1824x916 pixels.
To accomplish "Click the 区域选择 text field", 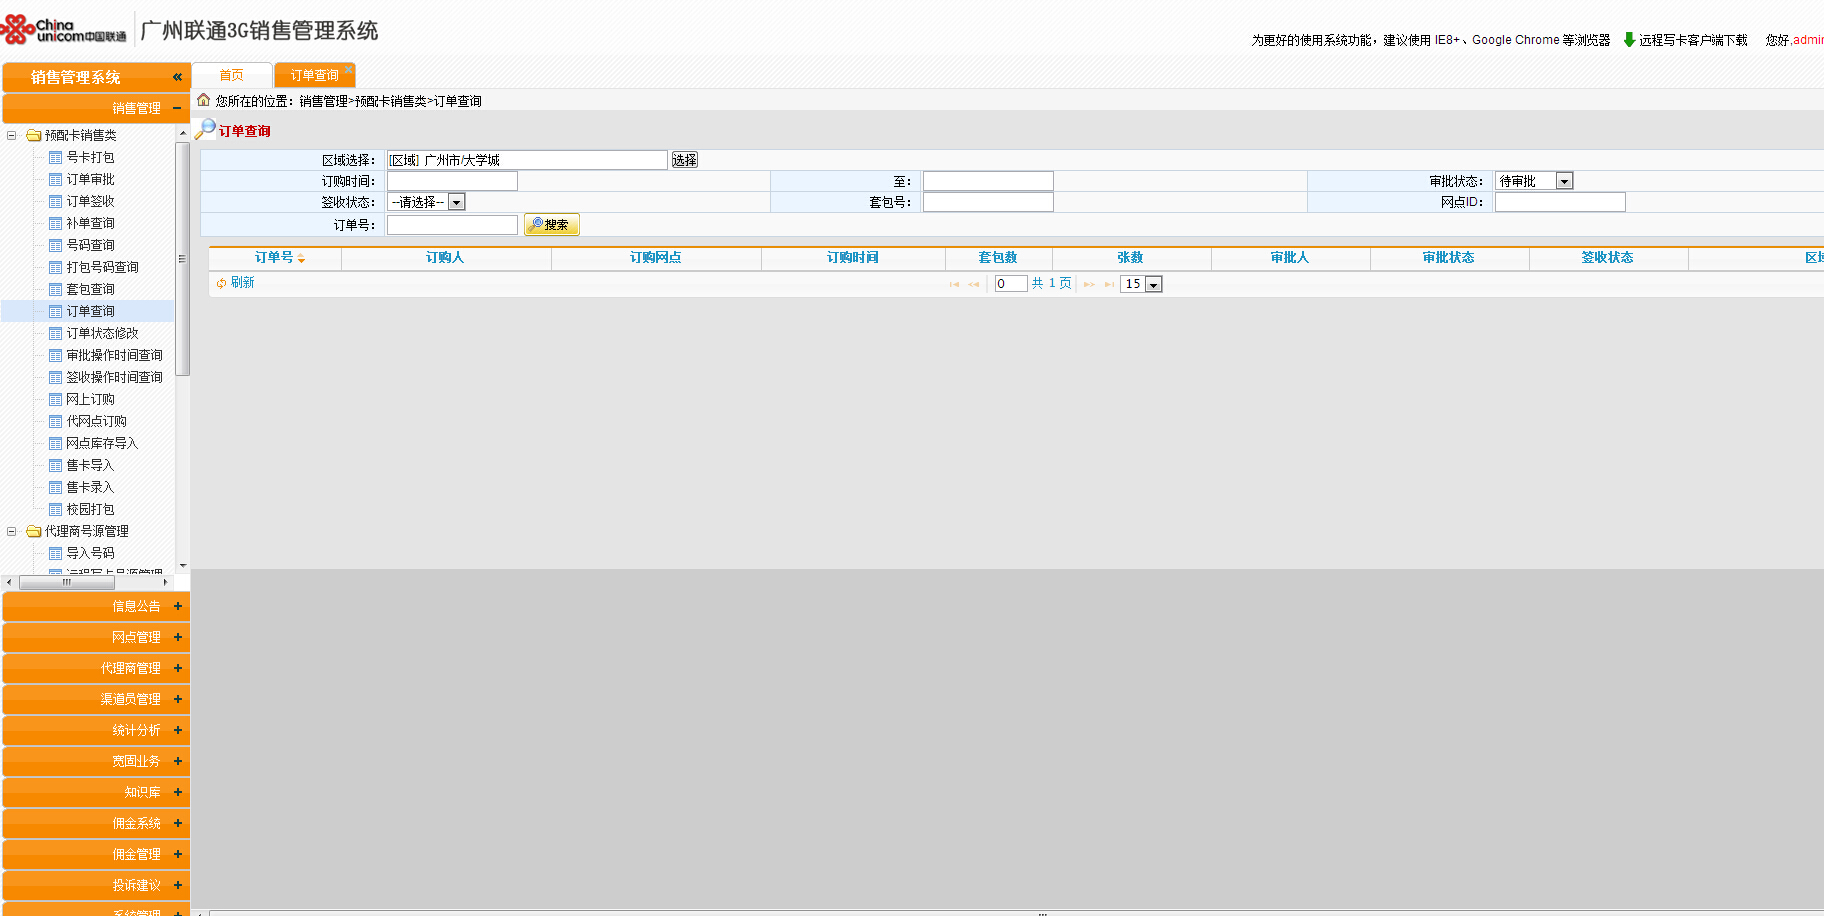I will 527,160.
